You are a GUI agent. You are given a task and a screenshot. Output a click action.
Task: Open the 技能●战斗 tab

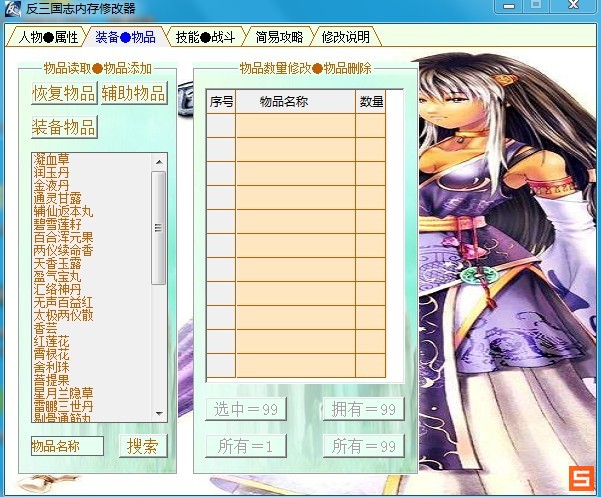pos(204,38)
